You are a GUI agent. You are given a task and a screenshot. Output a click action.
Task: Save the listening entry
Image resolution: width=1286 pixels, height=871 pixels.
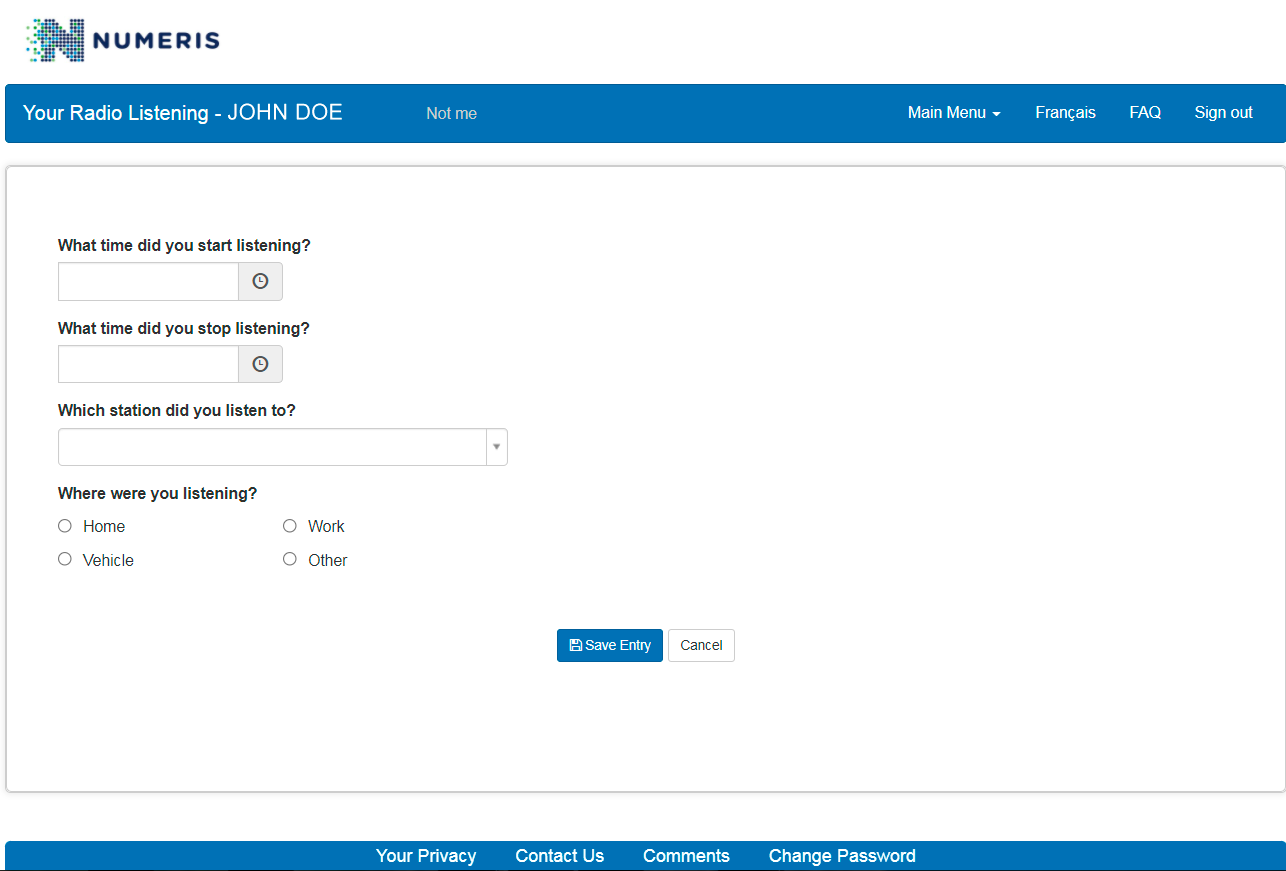610,646
